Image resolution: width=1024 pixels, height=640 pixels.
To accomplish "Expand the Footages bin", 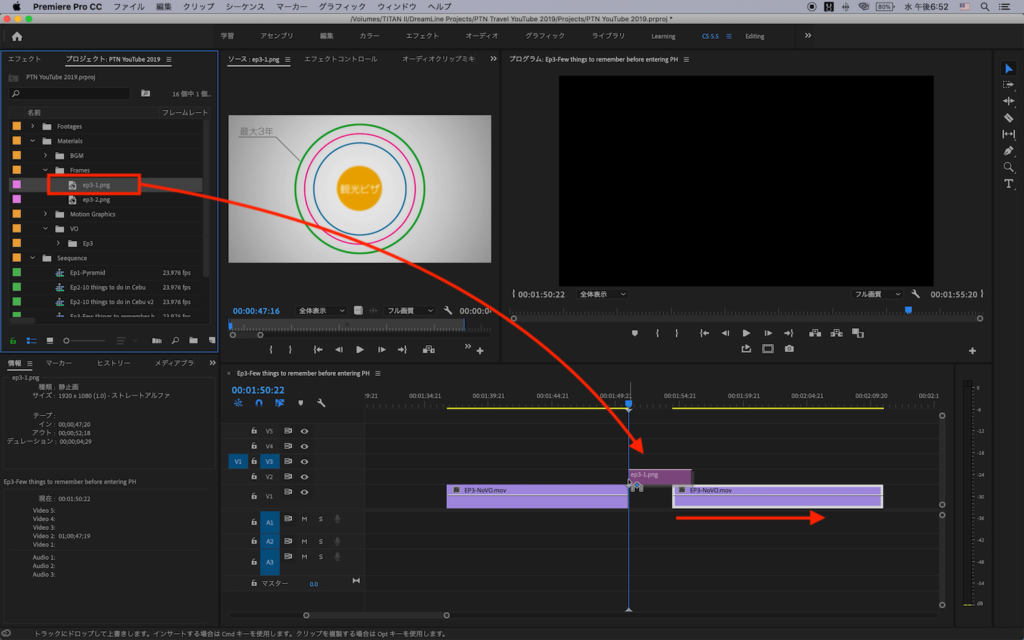I will pos(33,126).
